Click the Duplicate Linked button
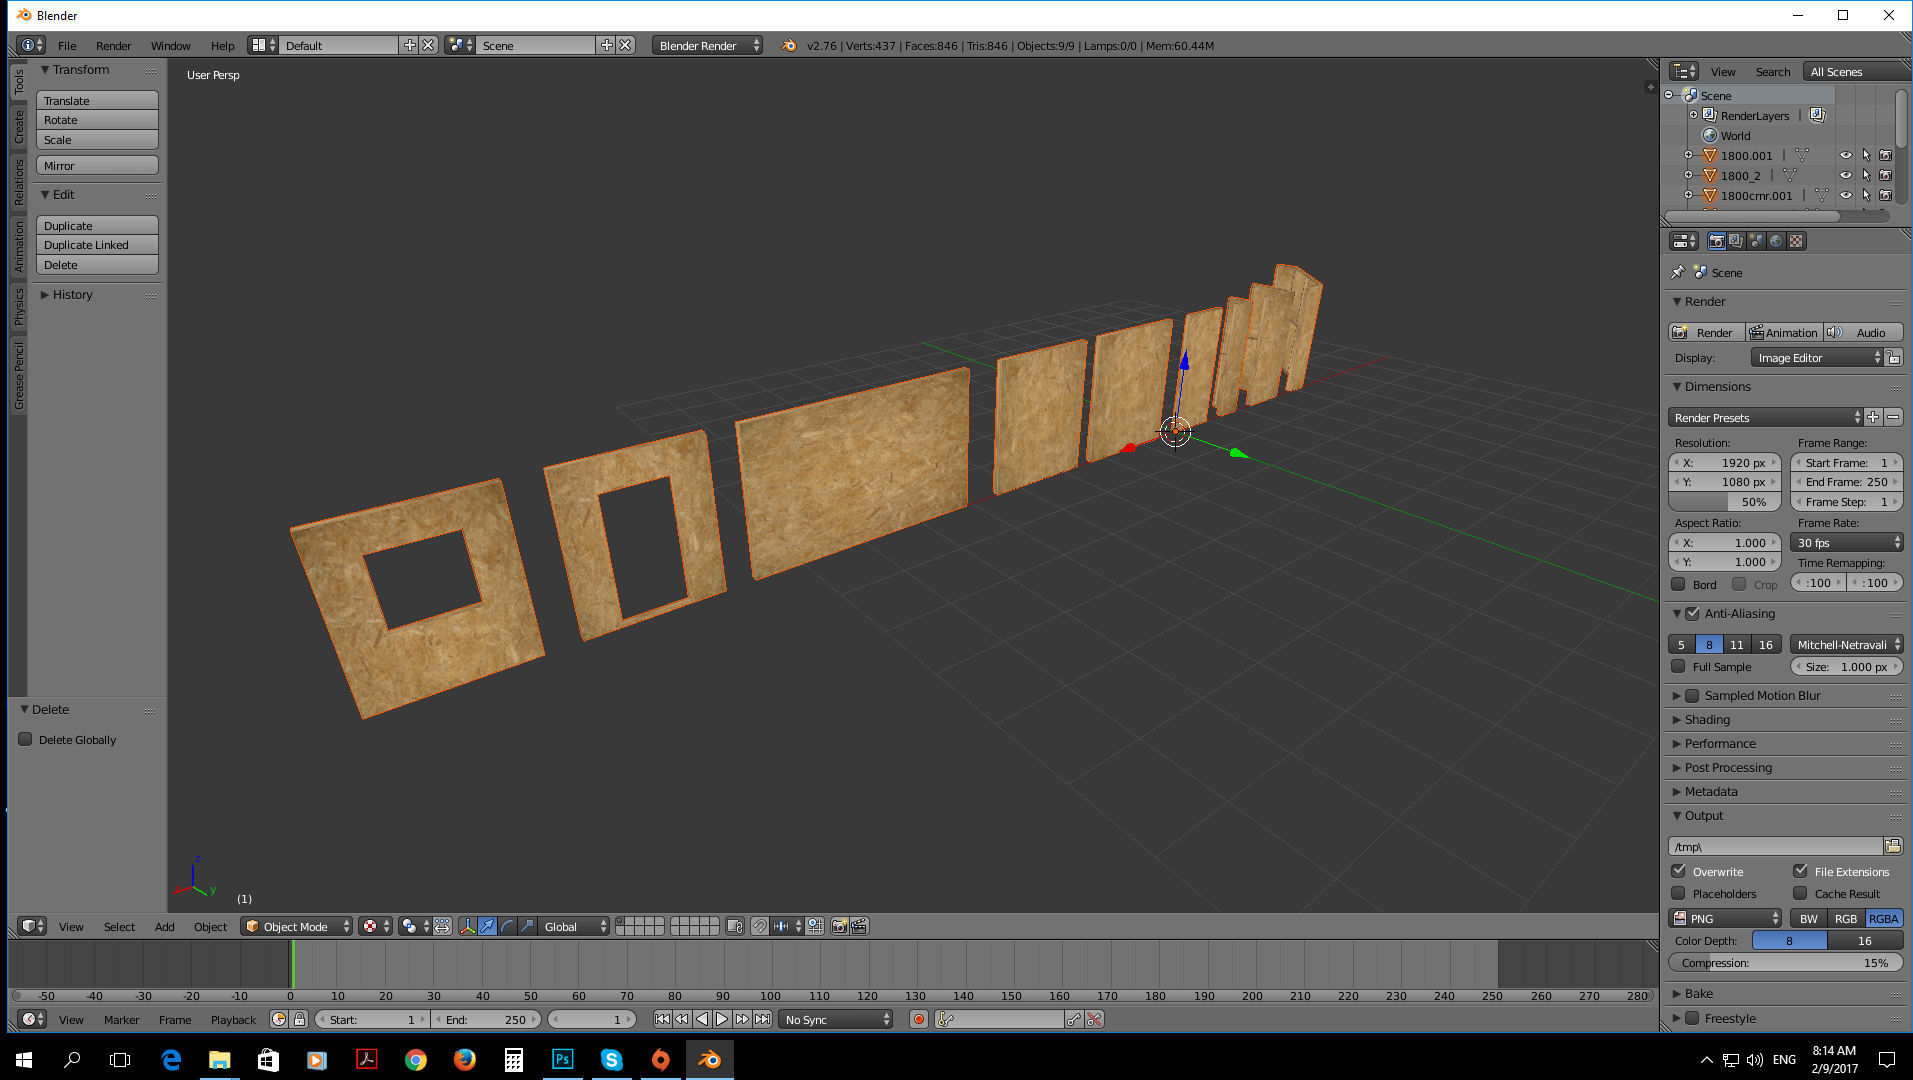Viewport: 1913px width, 1080px height. click(x=97, y=245)
